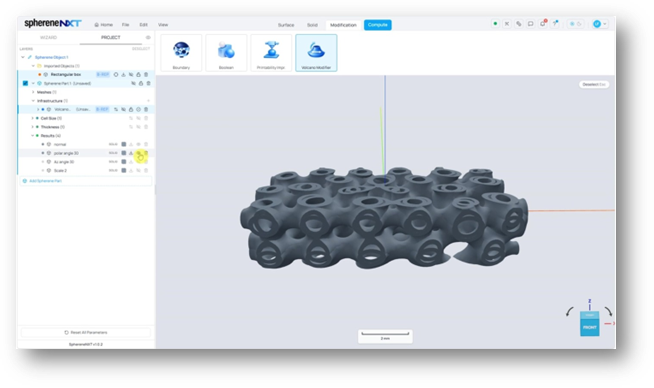Choose the Printability Impr tool
This screenshot has width=654, height=388.
271,53
